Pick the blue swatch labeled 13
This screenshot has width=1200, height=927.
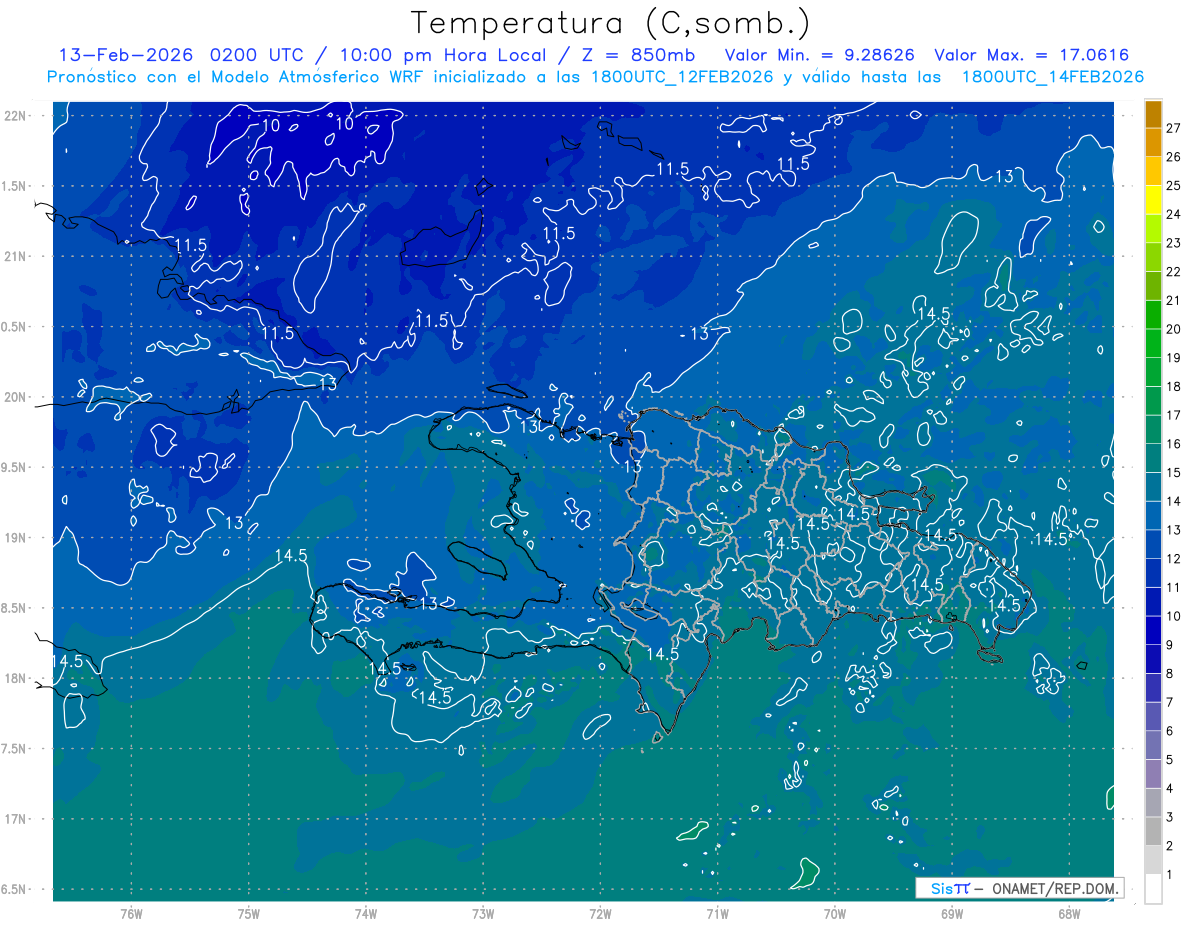click(1153, 516)
